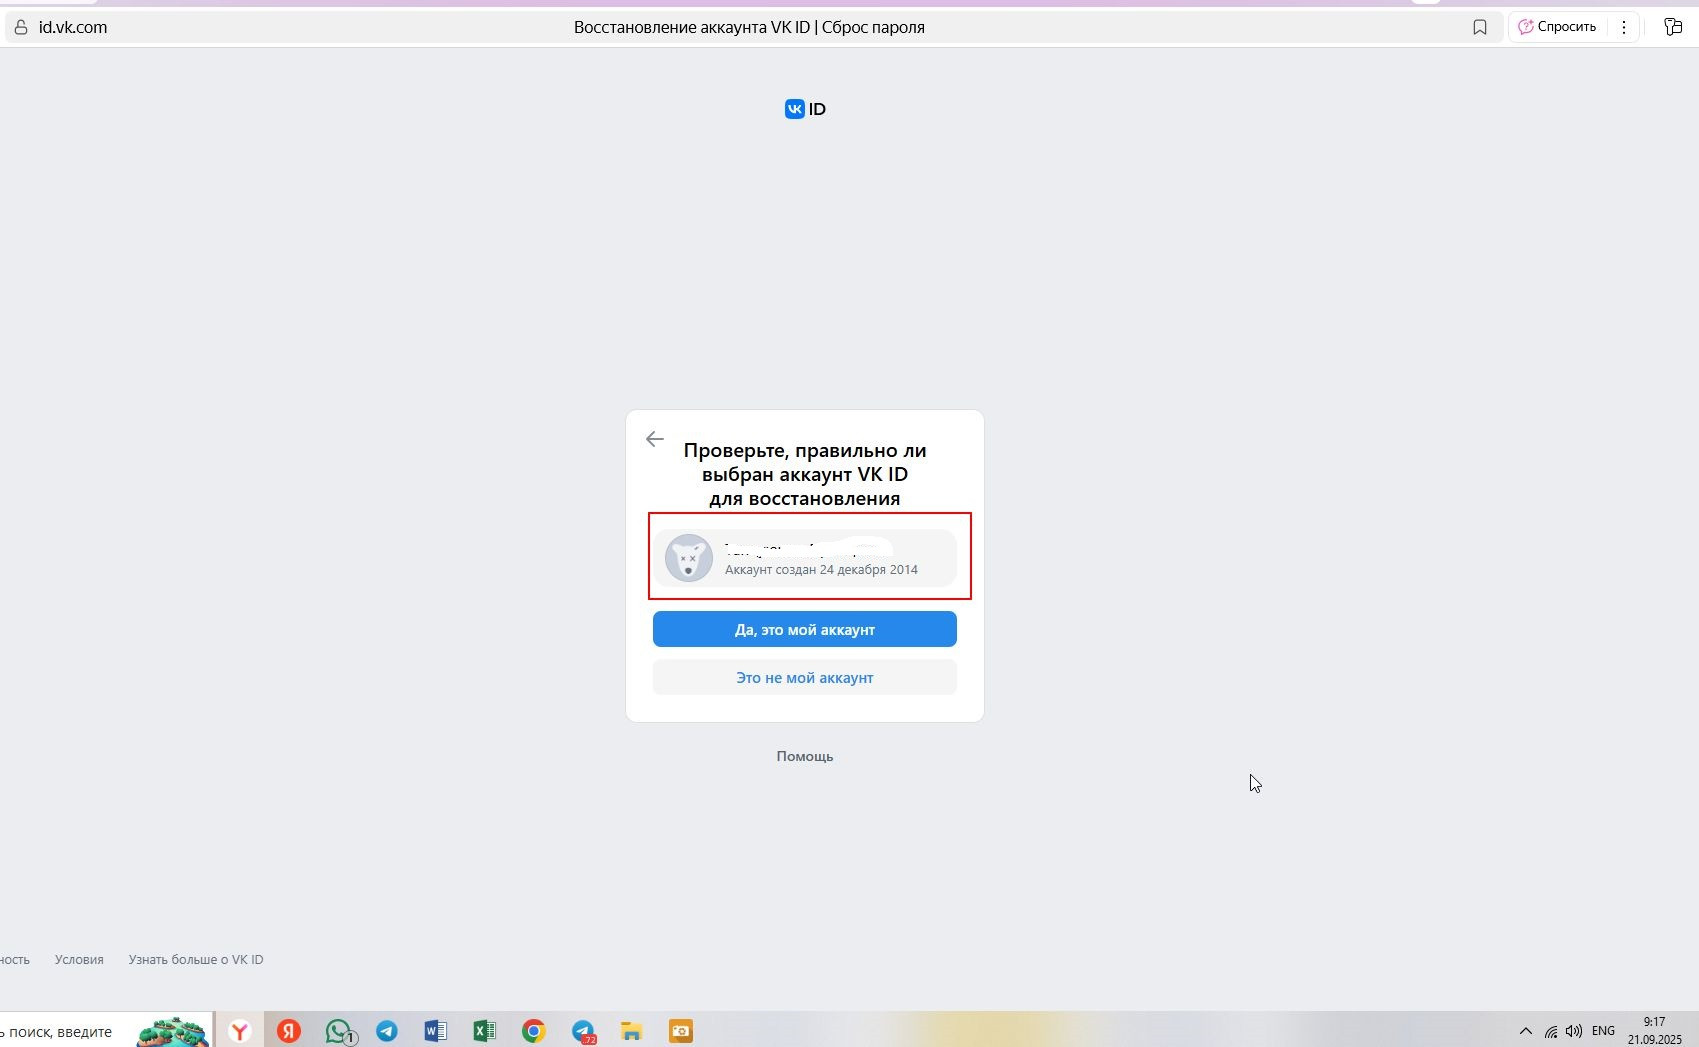Launch Microsoft Word from taskbar
The height and width of the screenshot is (1047, 1699).
click(x=435, y=1031)
